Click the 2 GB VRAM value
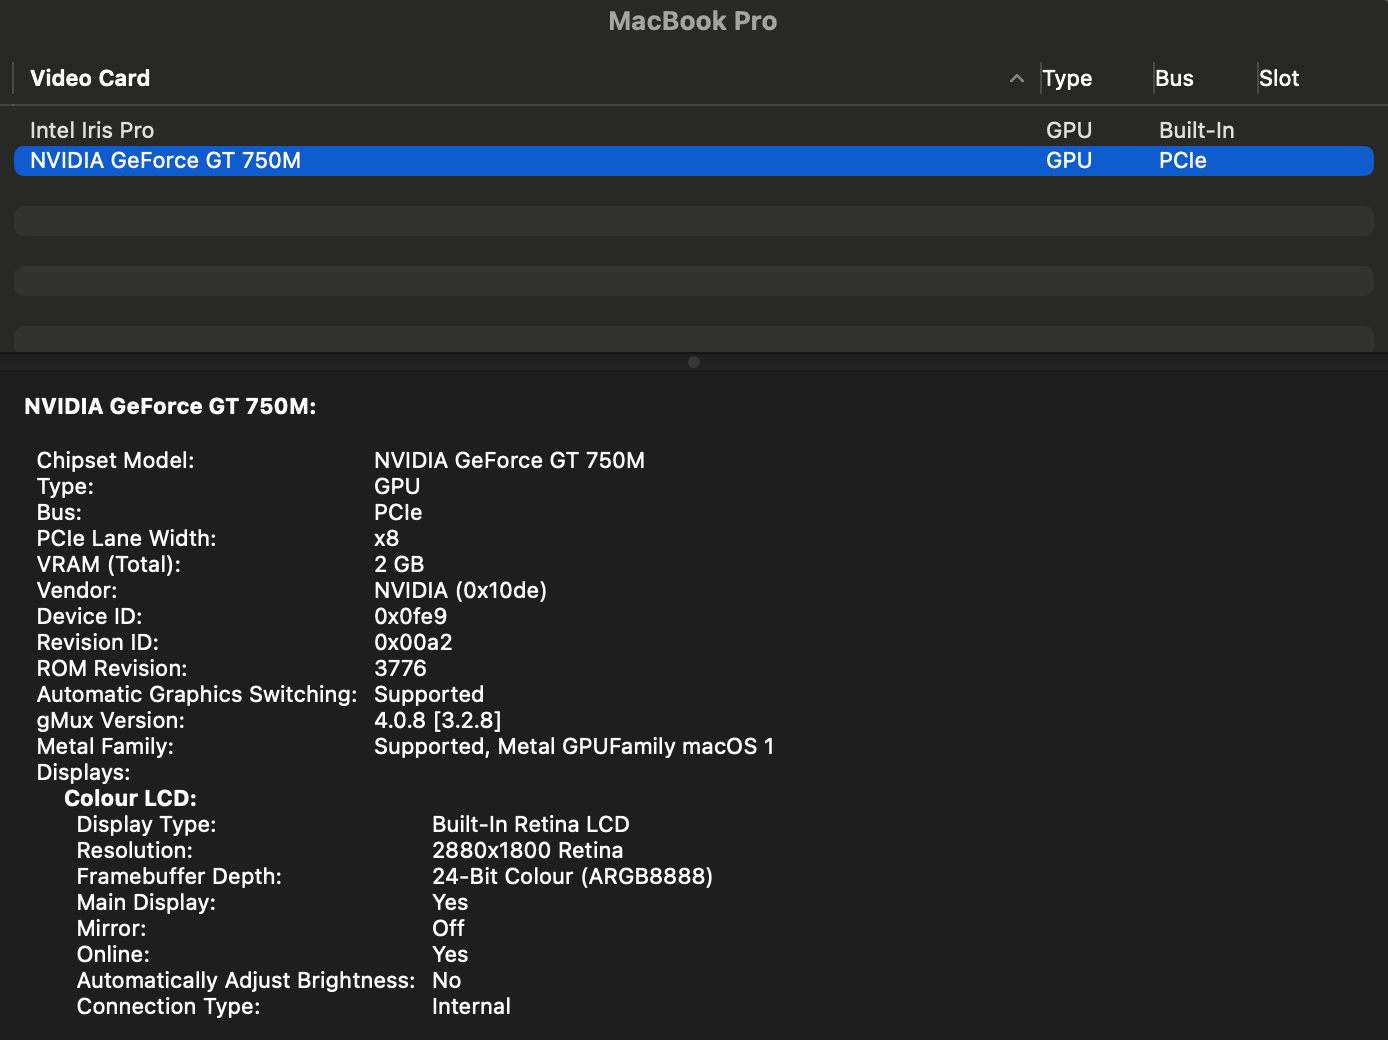1388x1040 pixels. tap(399, 564)
